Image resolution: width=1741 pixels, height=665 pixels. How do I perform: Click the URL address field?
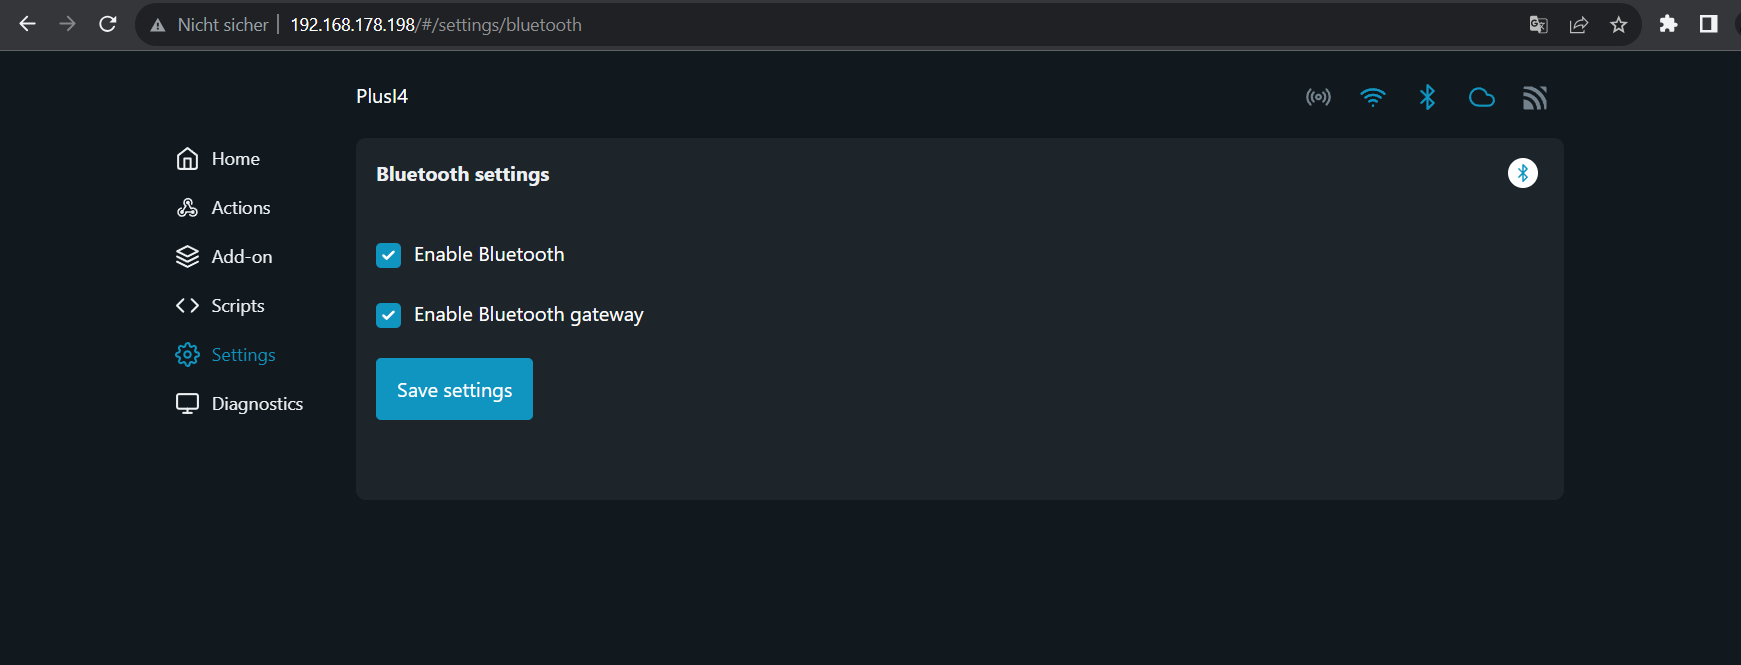800,25
